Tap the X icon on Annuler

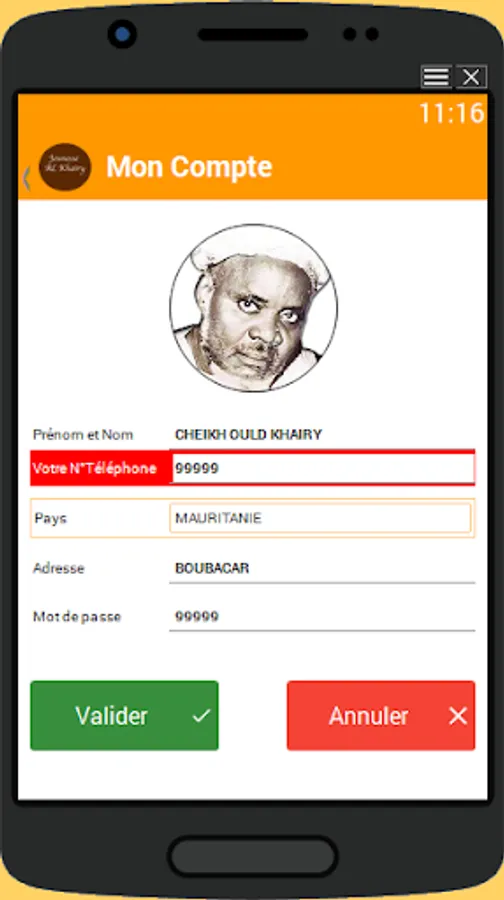pyautogui.click(x=458, y=716)
